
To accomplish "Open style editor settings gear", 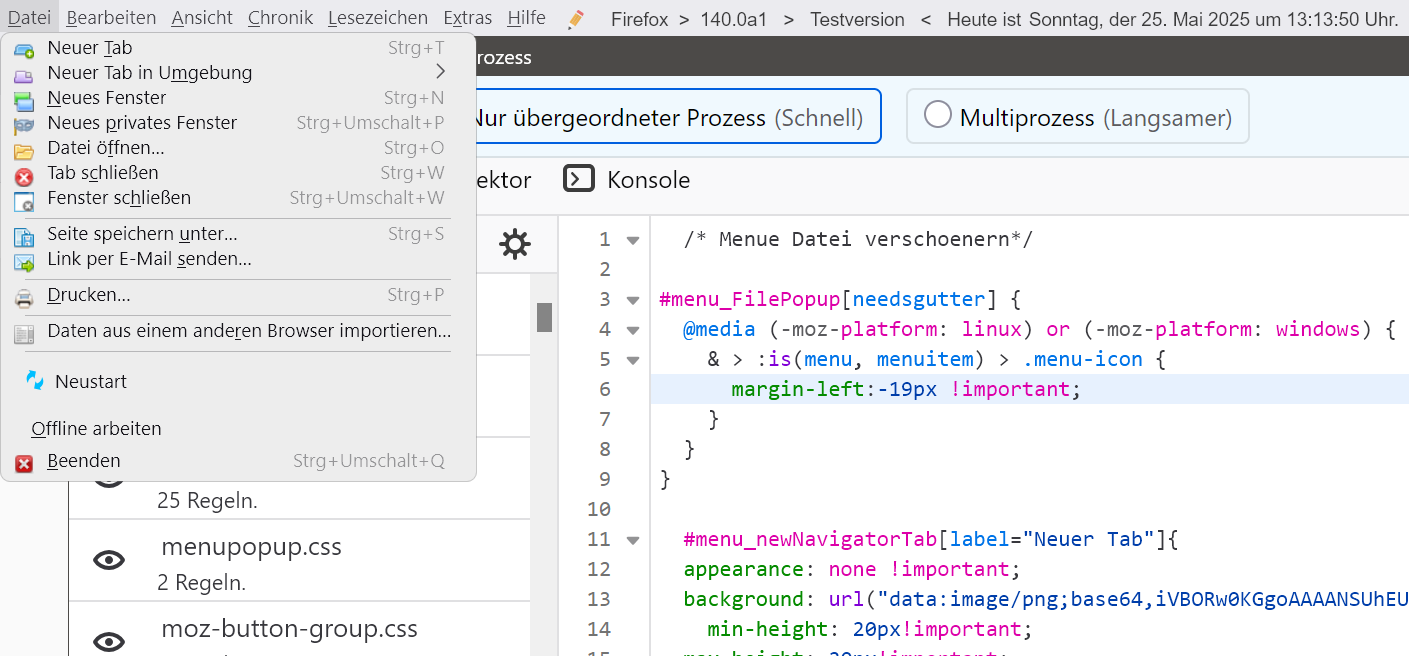I will [x=515, y=244].
